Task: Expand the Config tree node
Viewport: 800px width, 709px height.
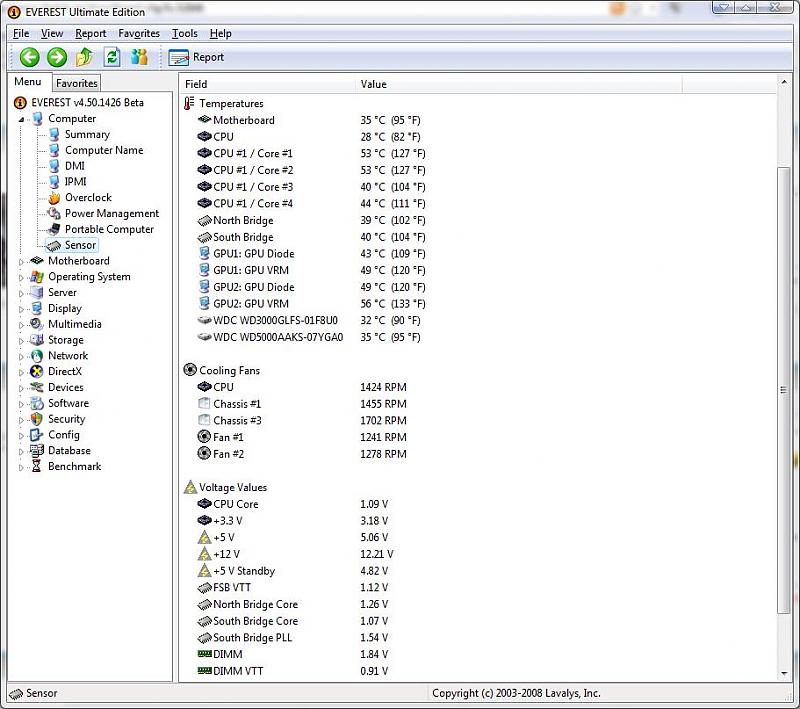Action: 21,436
